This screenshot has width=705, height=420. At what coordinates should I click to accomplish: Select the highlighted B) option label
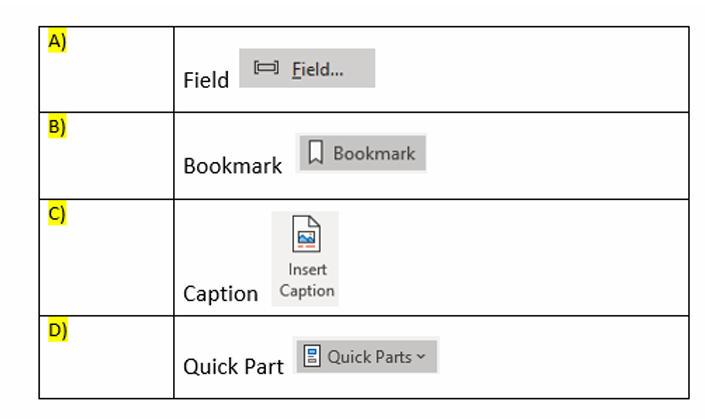56,128
